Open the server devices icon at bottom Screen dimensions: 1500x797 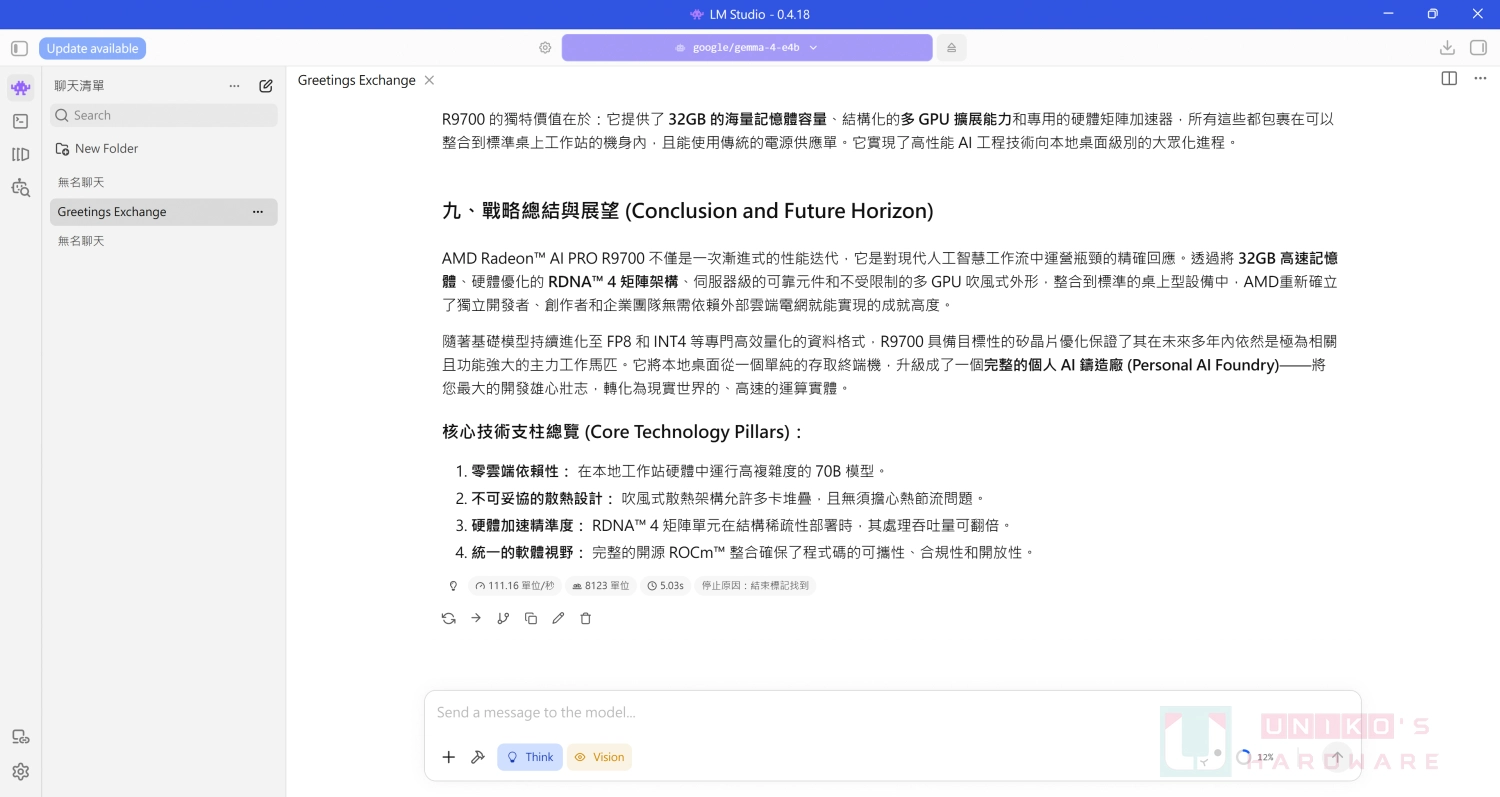(x=20, y=737)
